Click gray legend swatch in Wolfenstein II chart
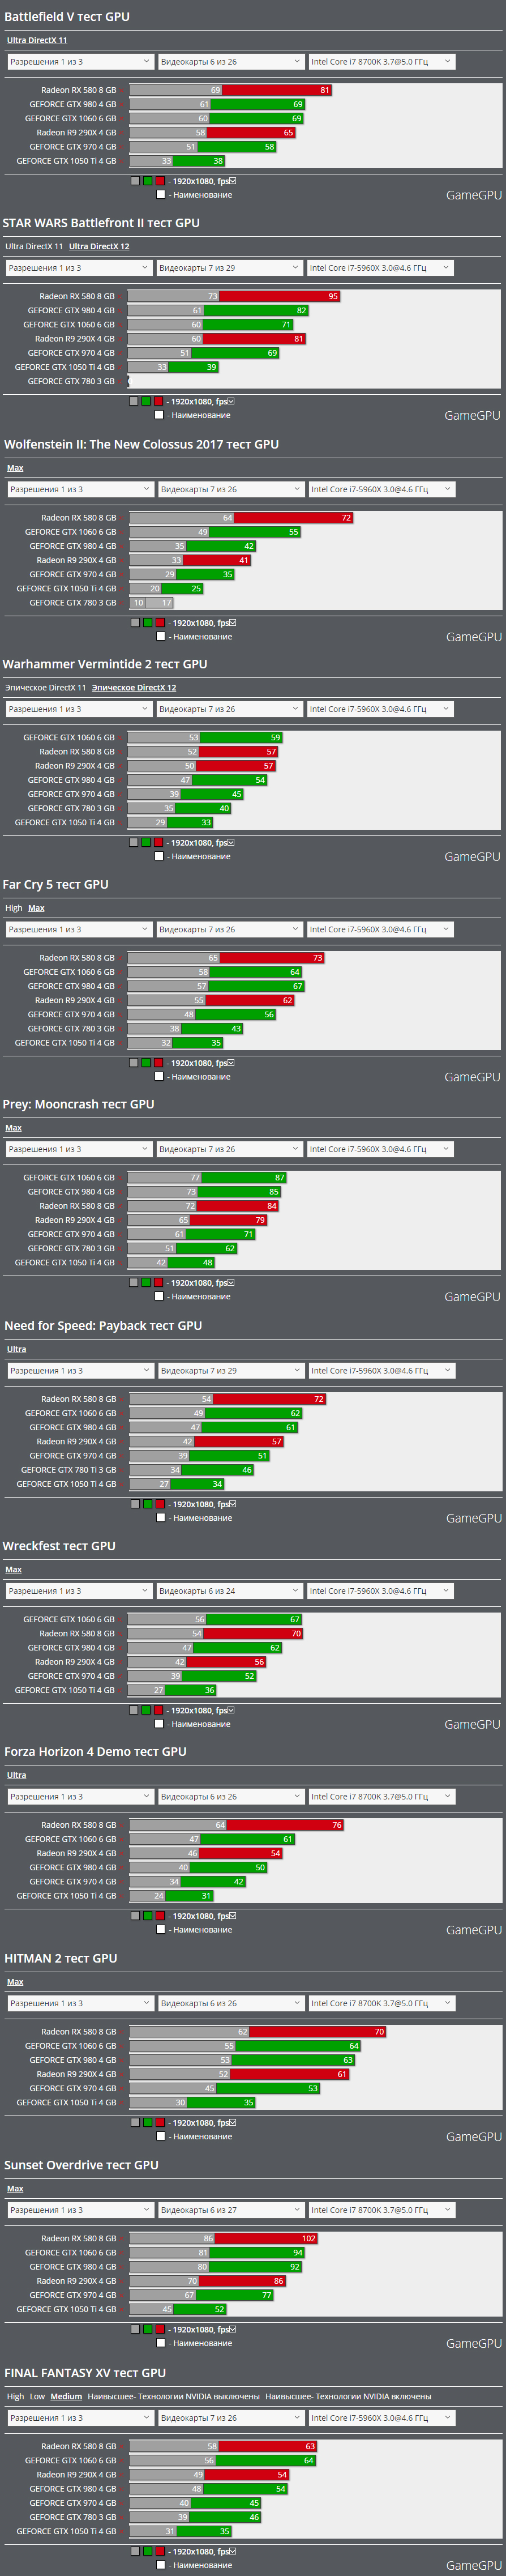This screenshot has width=506, height=2576. [135, 623]
